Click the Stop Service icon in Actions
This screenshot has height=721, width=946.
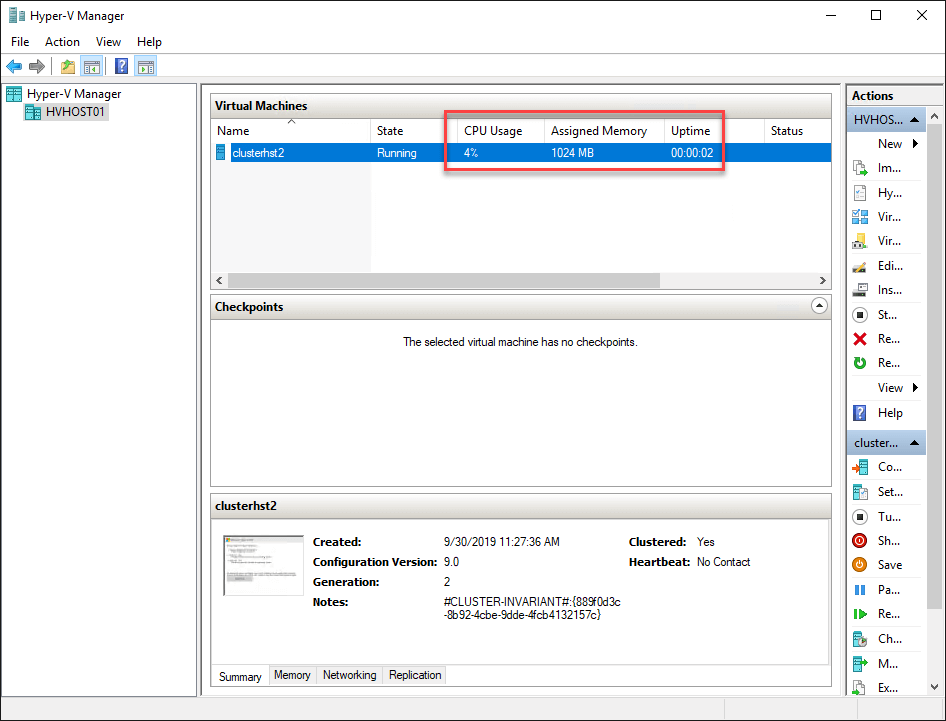(x=860, y=315)
